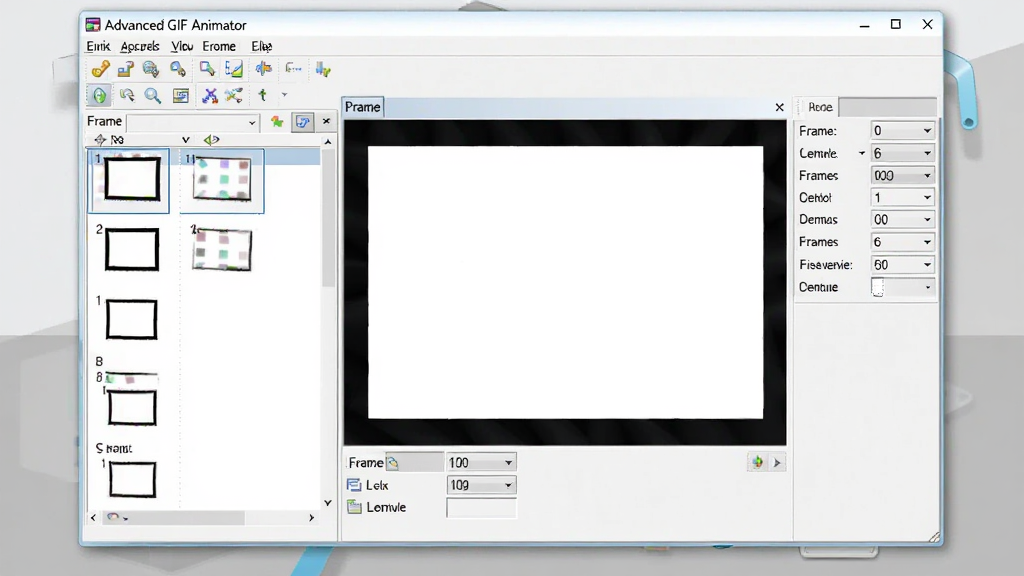Click the blue and green bars toolbar icon
1024x576 pixels.
click(323, 69)
